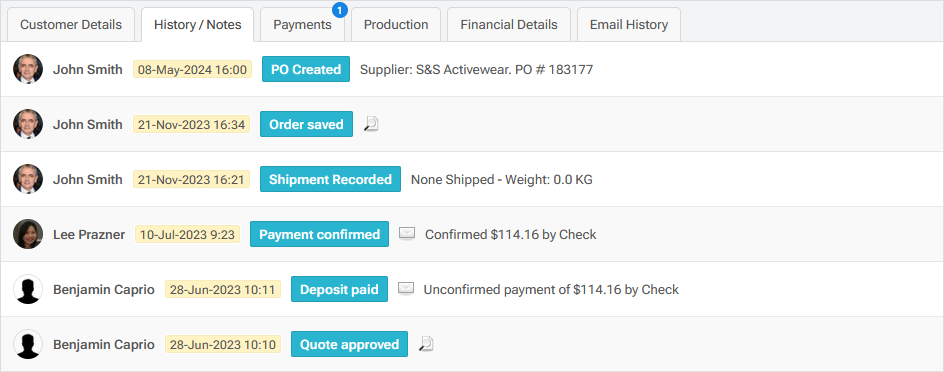Open magnifier icon next to Order saved
Image resolution: width=944 pixels, height=372 pixels.
tap(371, 124)
